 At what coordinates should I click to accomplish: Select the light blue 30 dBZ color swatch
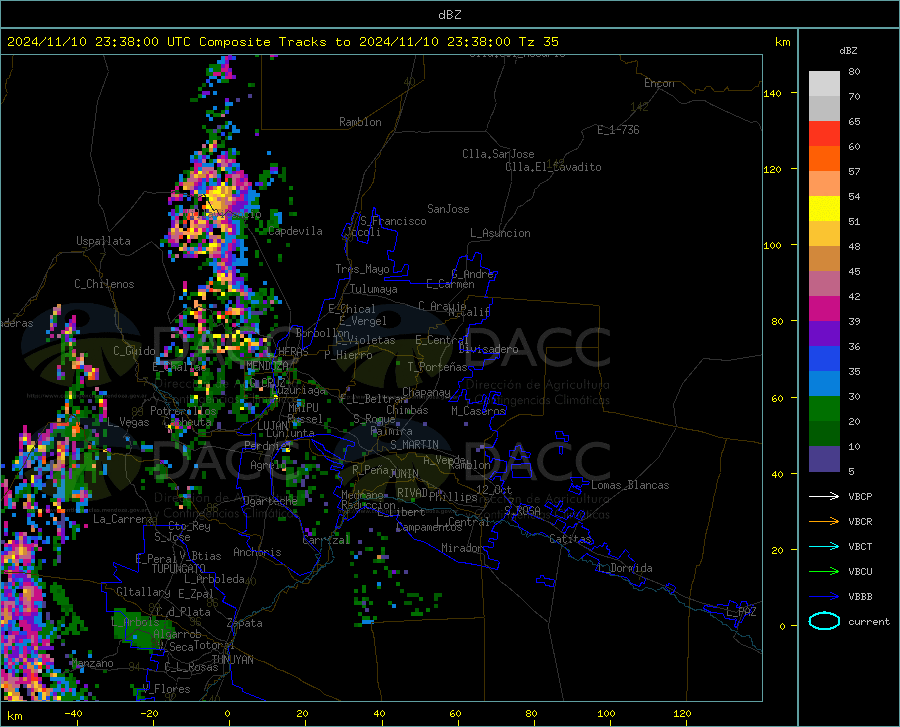point(824,384)
